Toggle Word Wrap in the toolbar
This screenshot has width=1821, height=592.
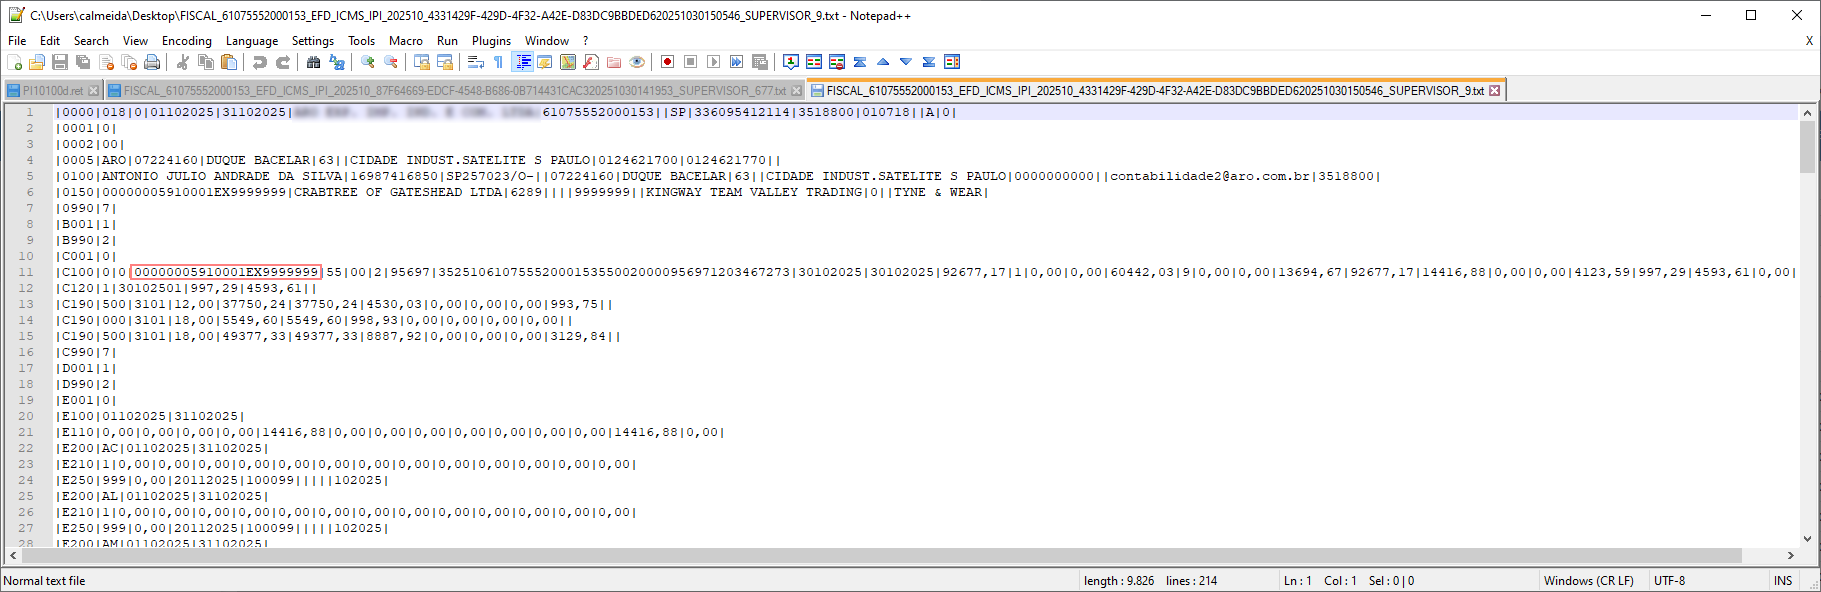coord(476,62)
